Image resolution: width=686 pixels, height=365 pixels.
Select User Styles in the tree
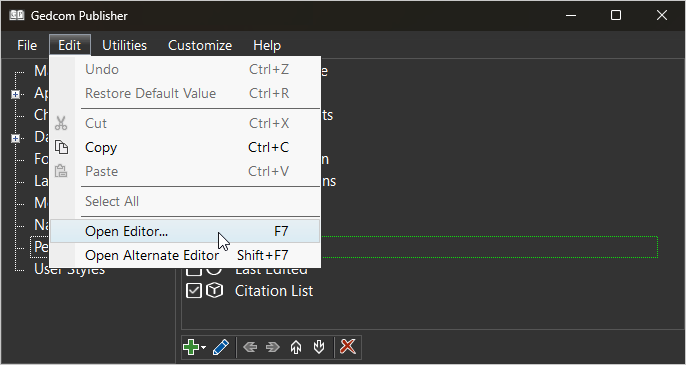pos(70,270)
